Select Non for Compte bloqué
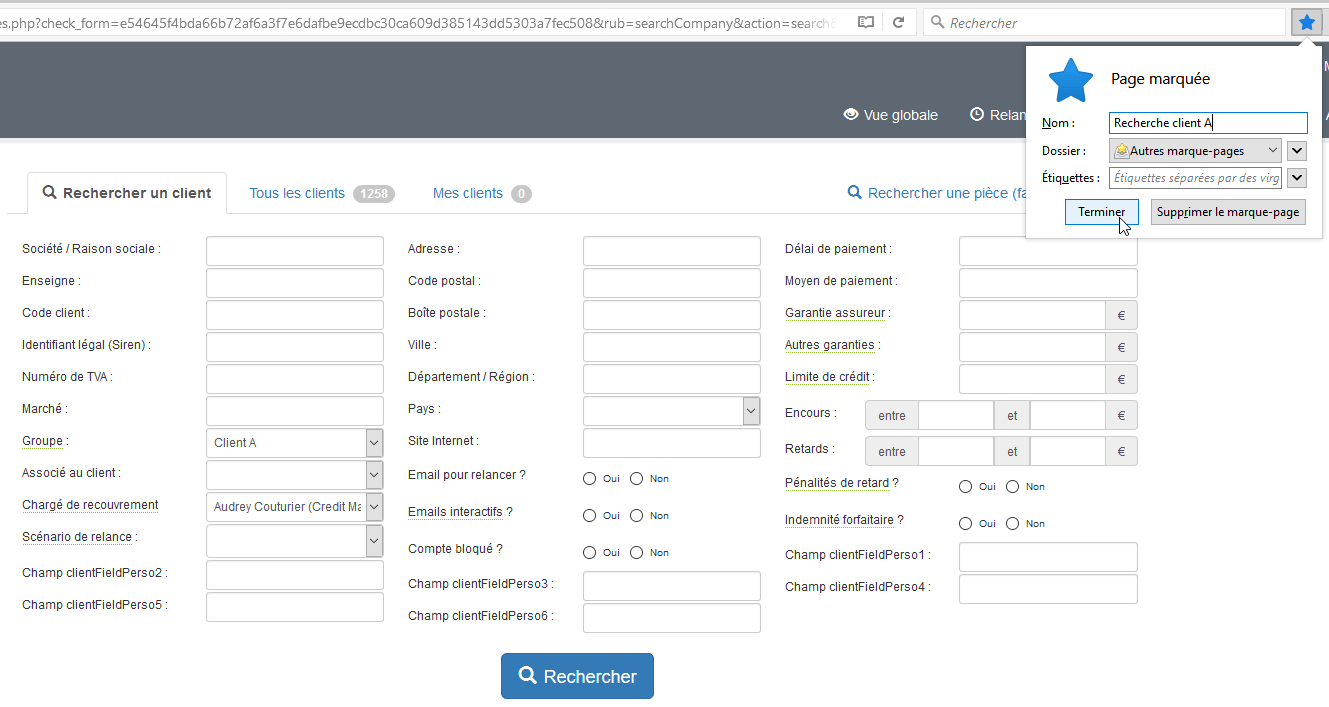 (636, 553)
